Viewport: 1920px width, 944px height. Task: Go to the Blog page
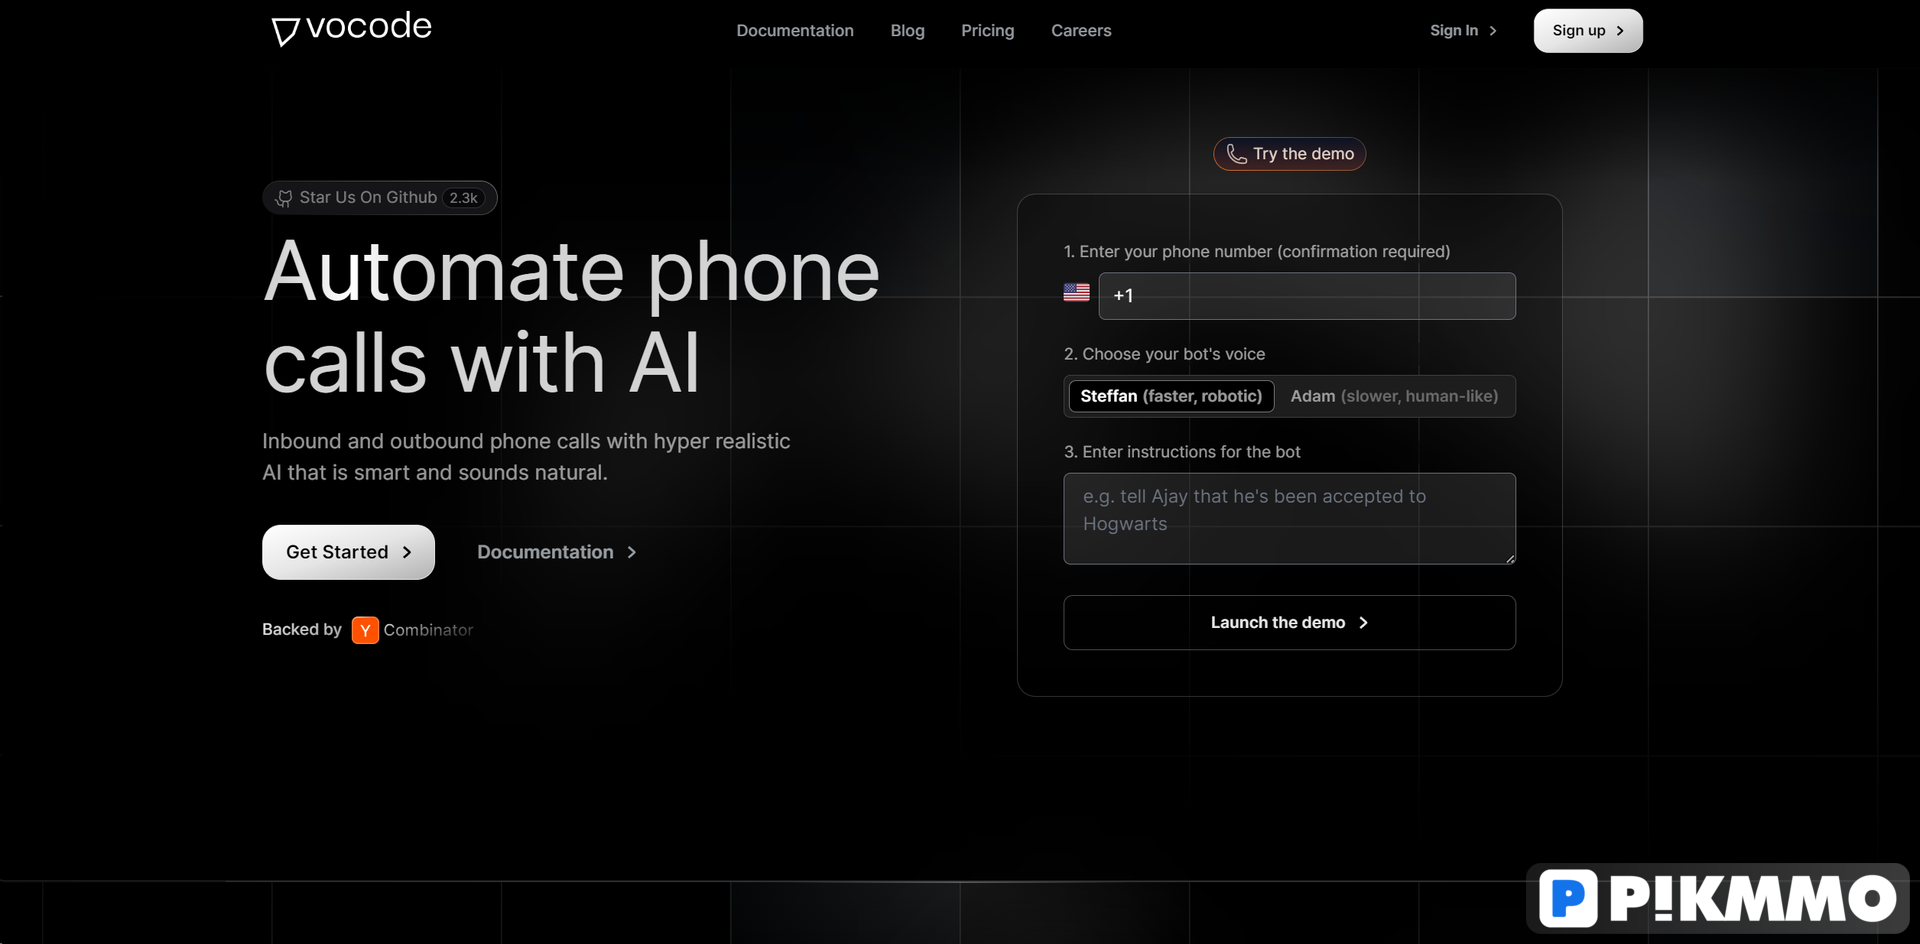(x=907, y=31)
